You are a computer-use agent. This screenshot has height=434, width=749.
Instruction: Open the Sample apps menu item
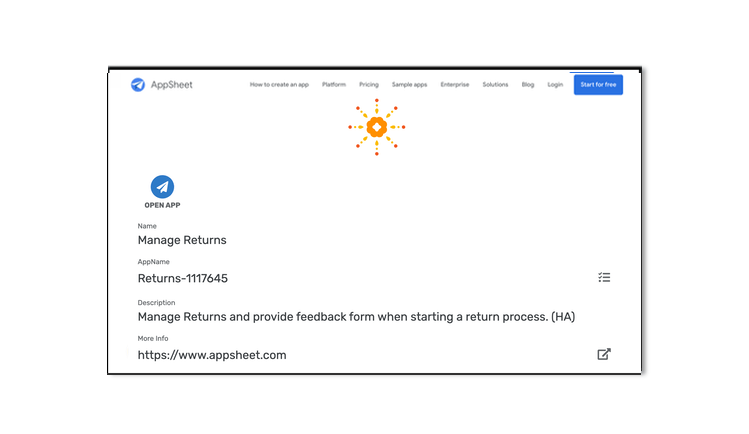[x=409, y=85]
